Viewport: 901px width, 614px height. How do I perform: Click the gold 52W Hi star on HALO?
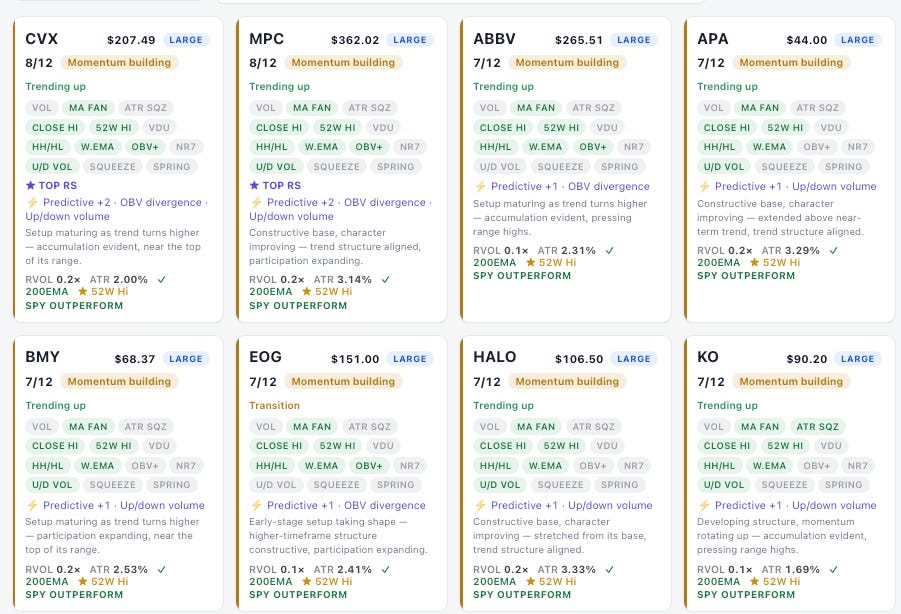pos(530,582)
